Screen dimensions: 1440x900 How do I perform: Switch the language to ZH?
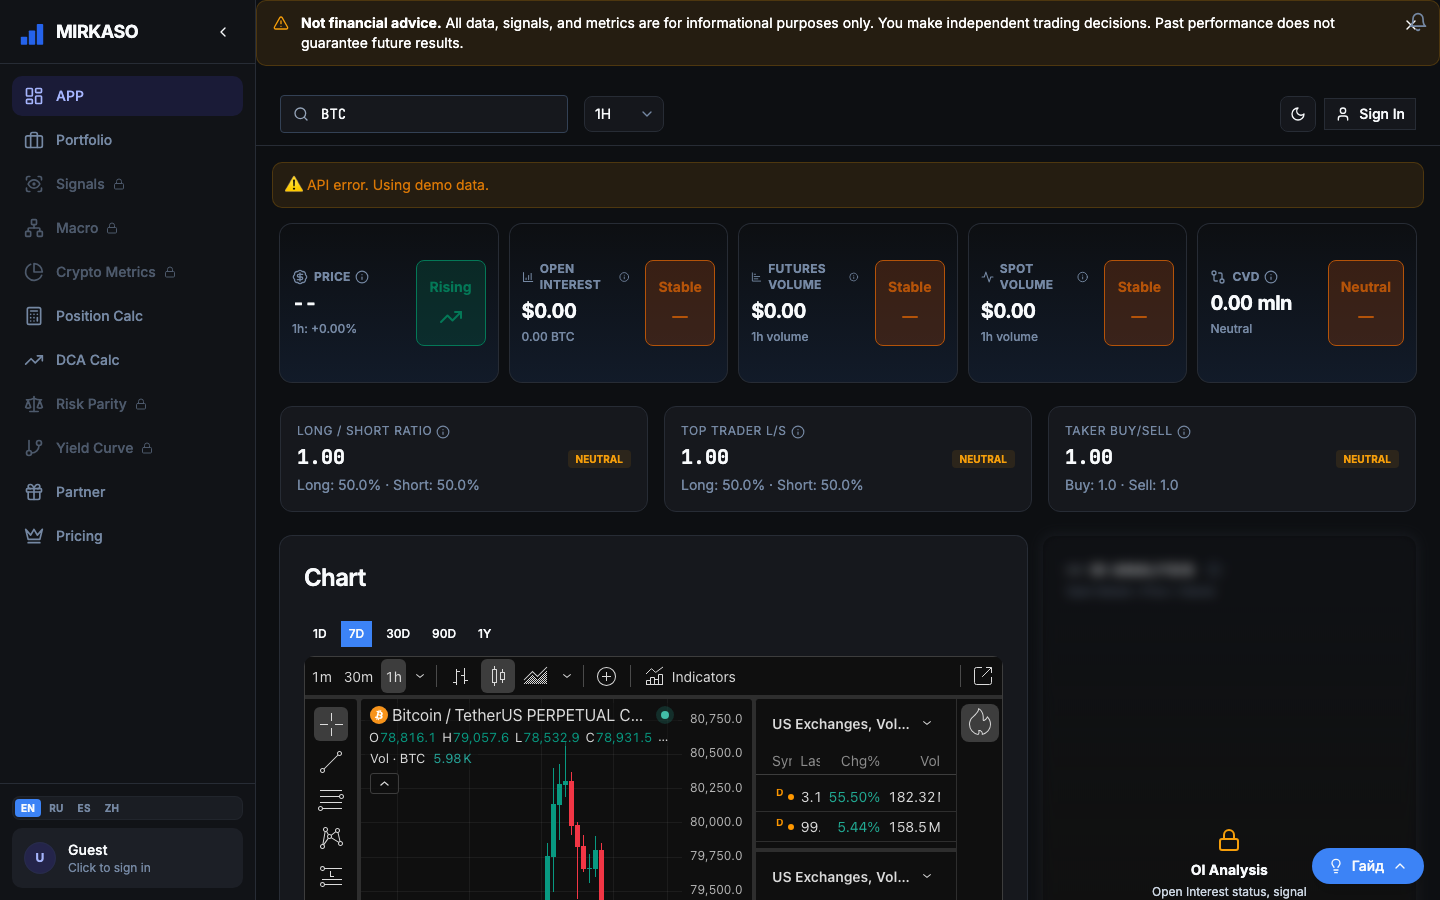click(x=112, y=808)
